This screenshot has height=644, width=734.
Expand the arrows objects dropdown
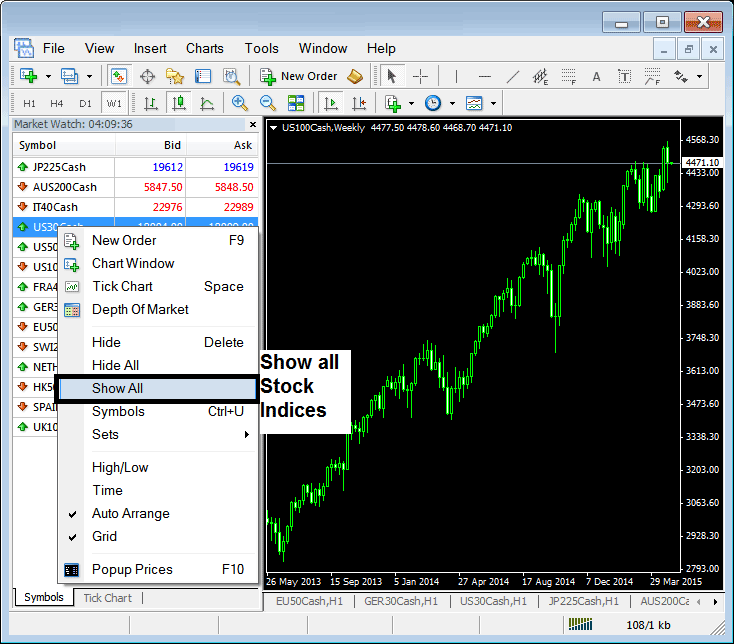tap(699, 76)
